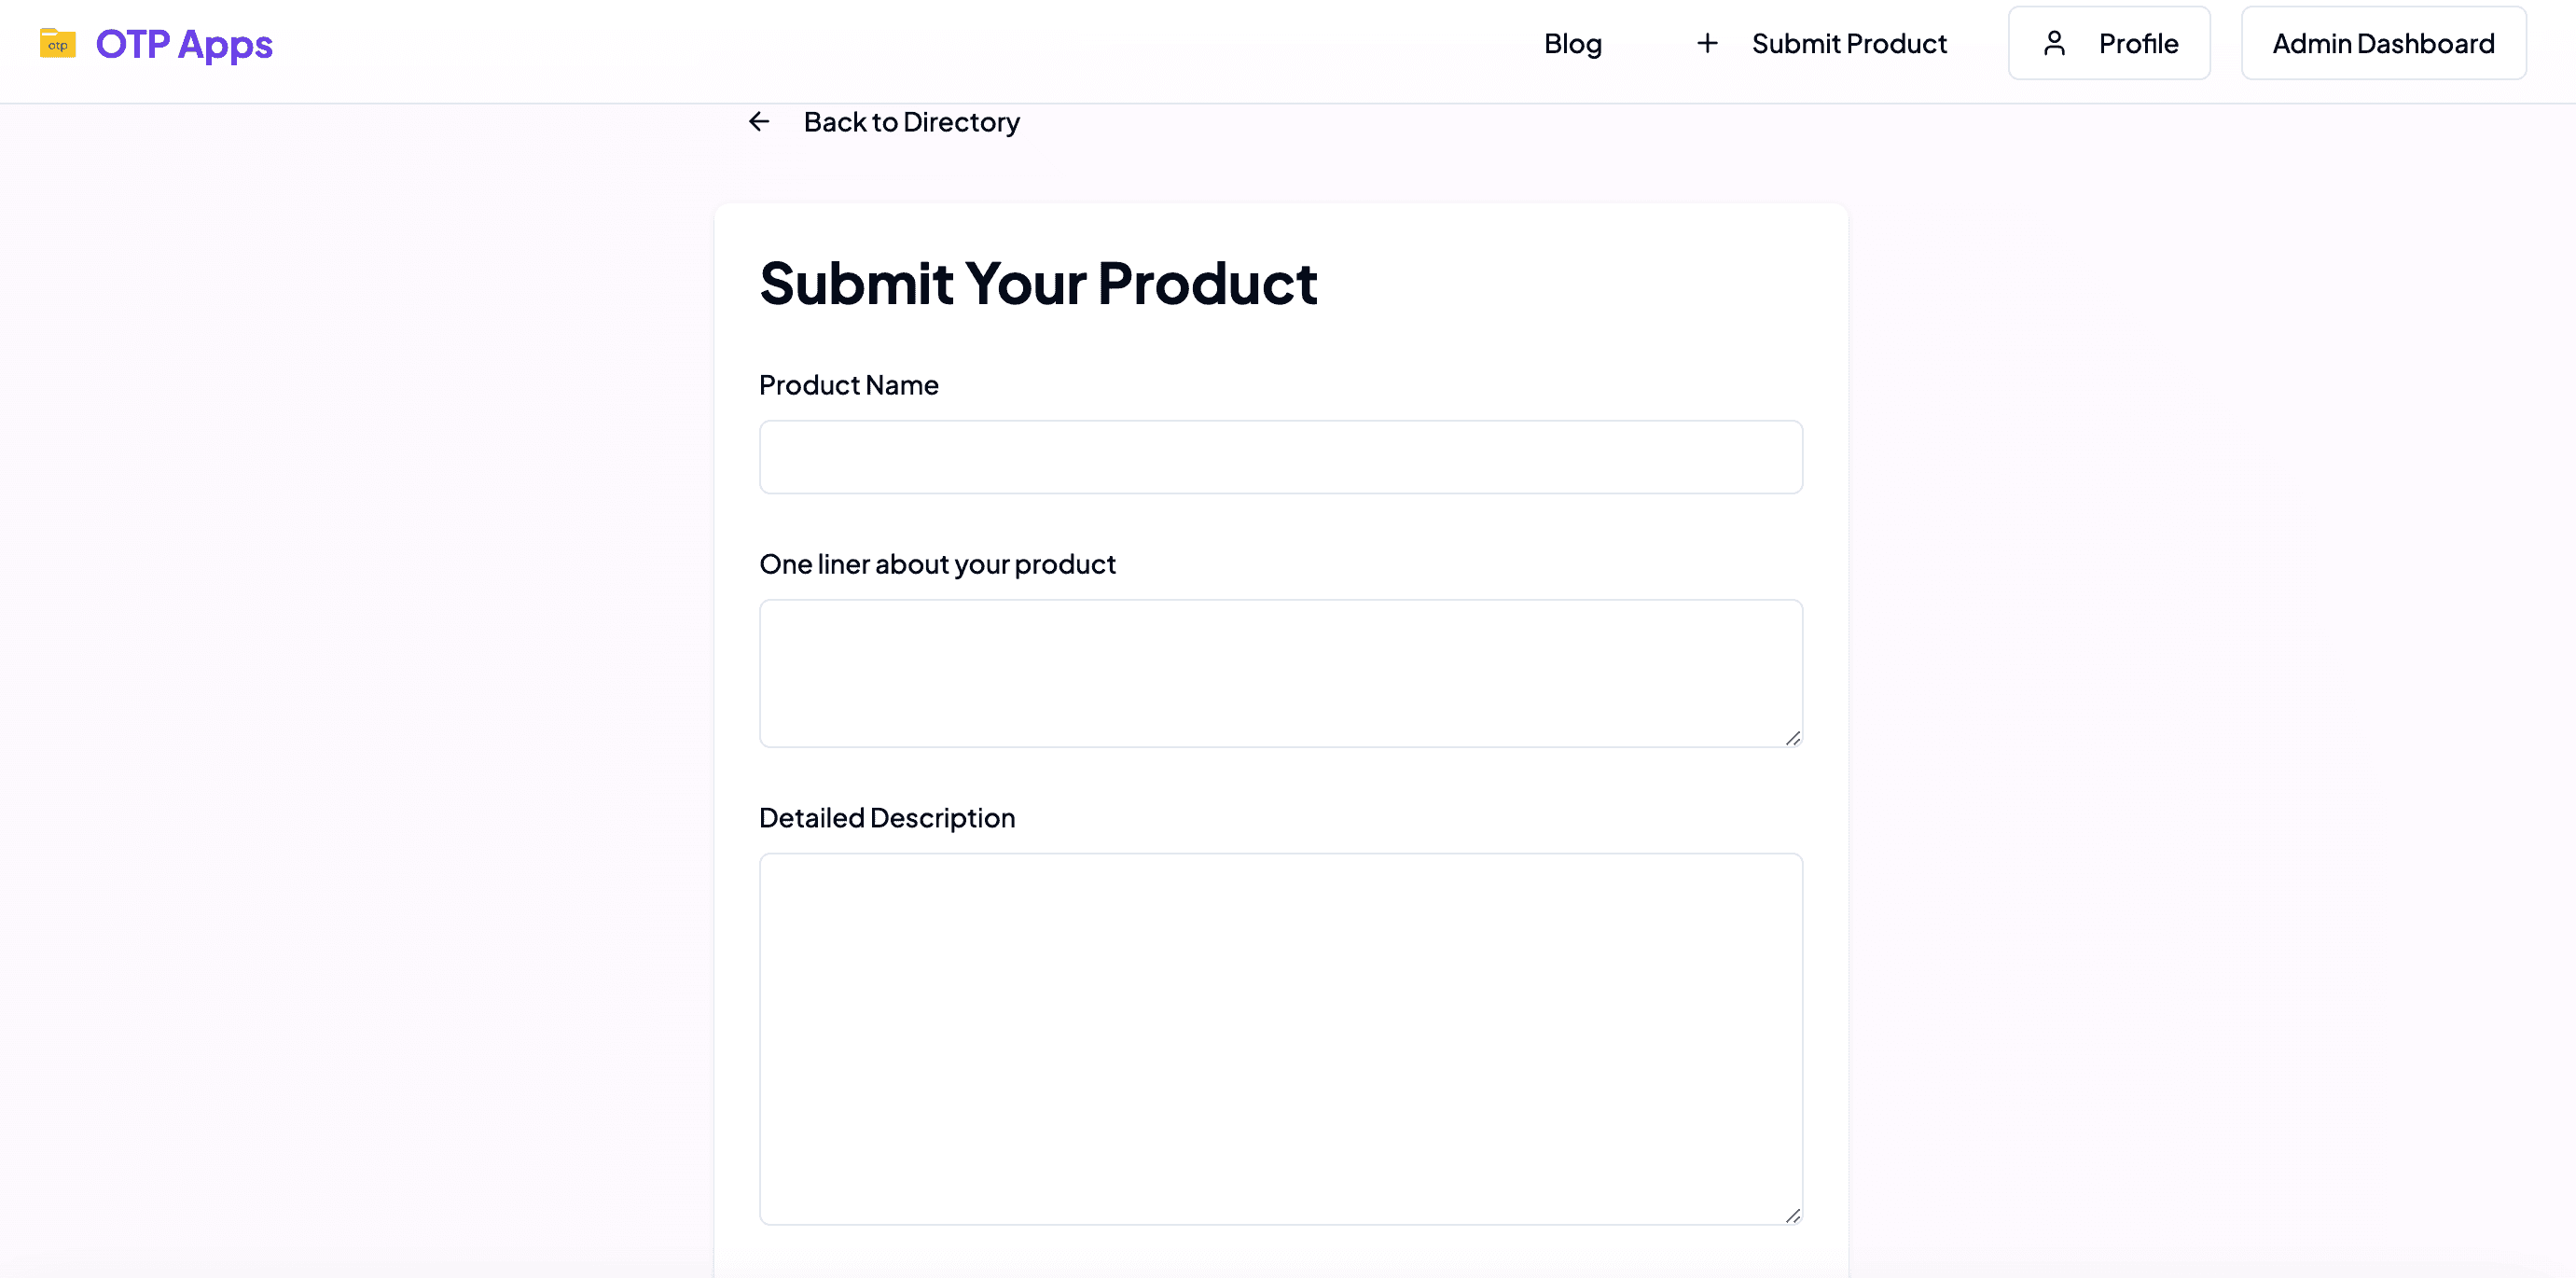
Task: Click the Submit Your Product heading
Action: 1038,283
